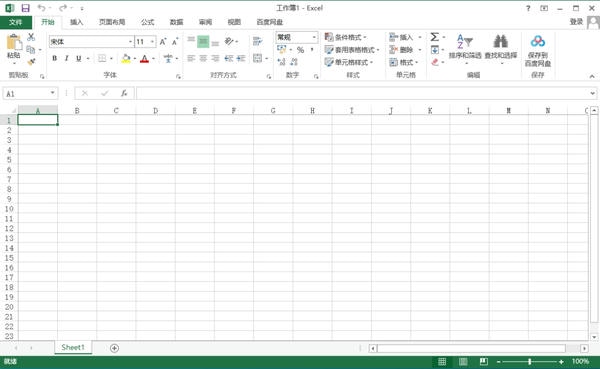Open the number format dropdown (常规)

point(314,37)
